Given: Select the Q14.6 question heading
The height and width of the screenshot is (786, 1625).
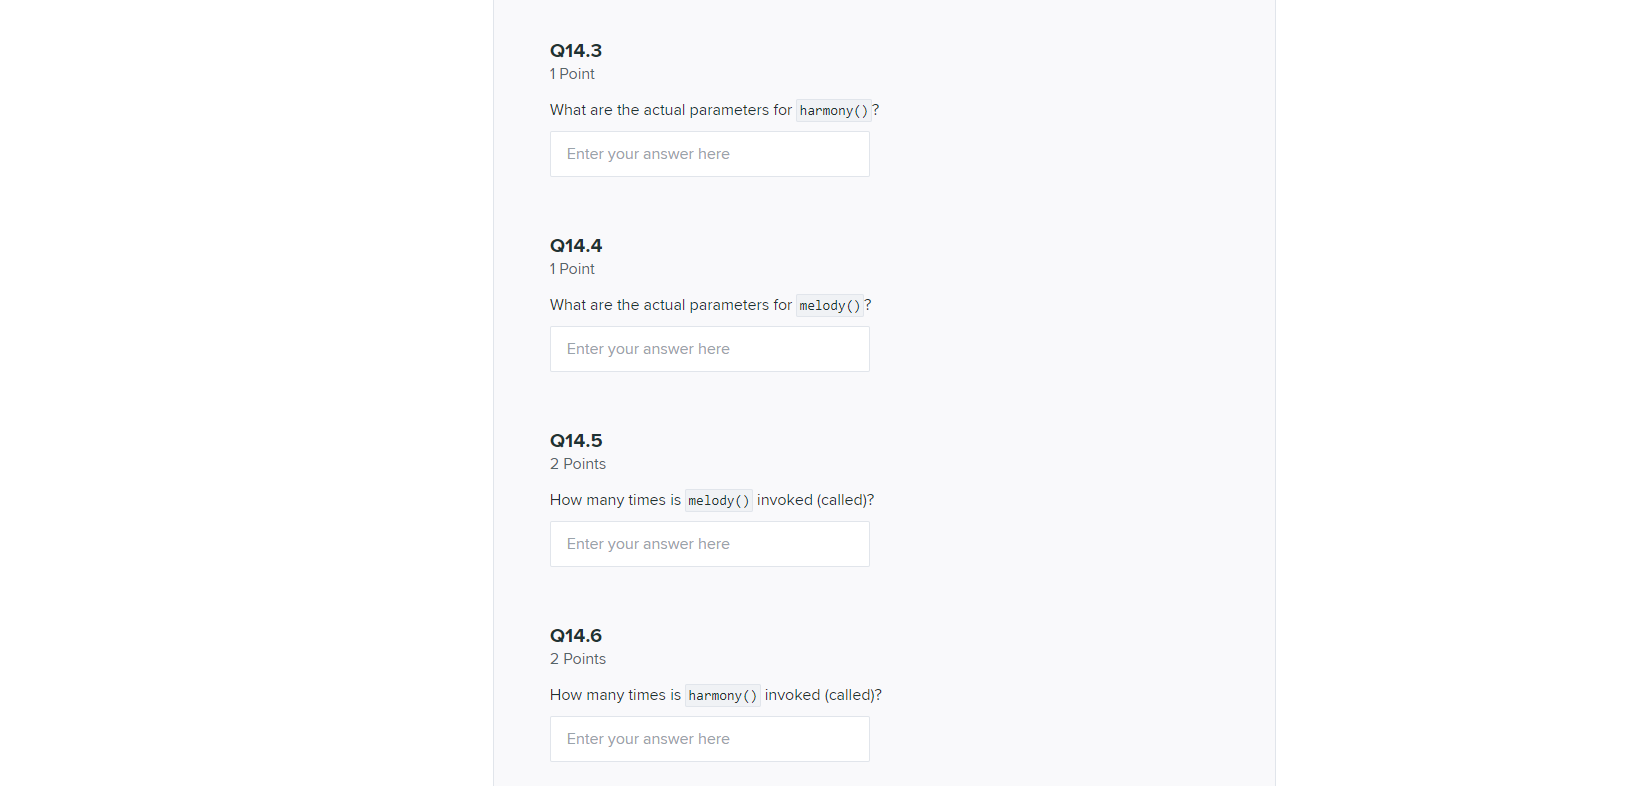Looking at the screenshot, I should tap(575, 635).
